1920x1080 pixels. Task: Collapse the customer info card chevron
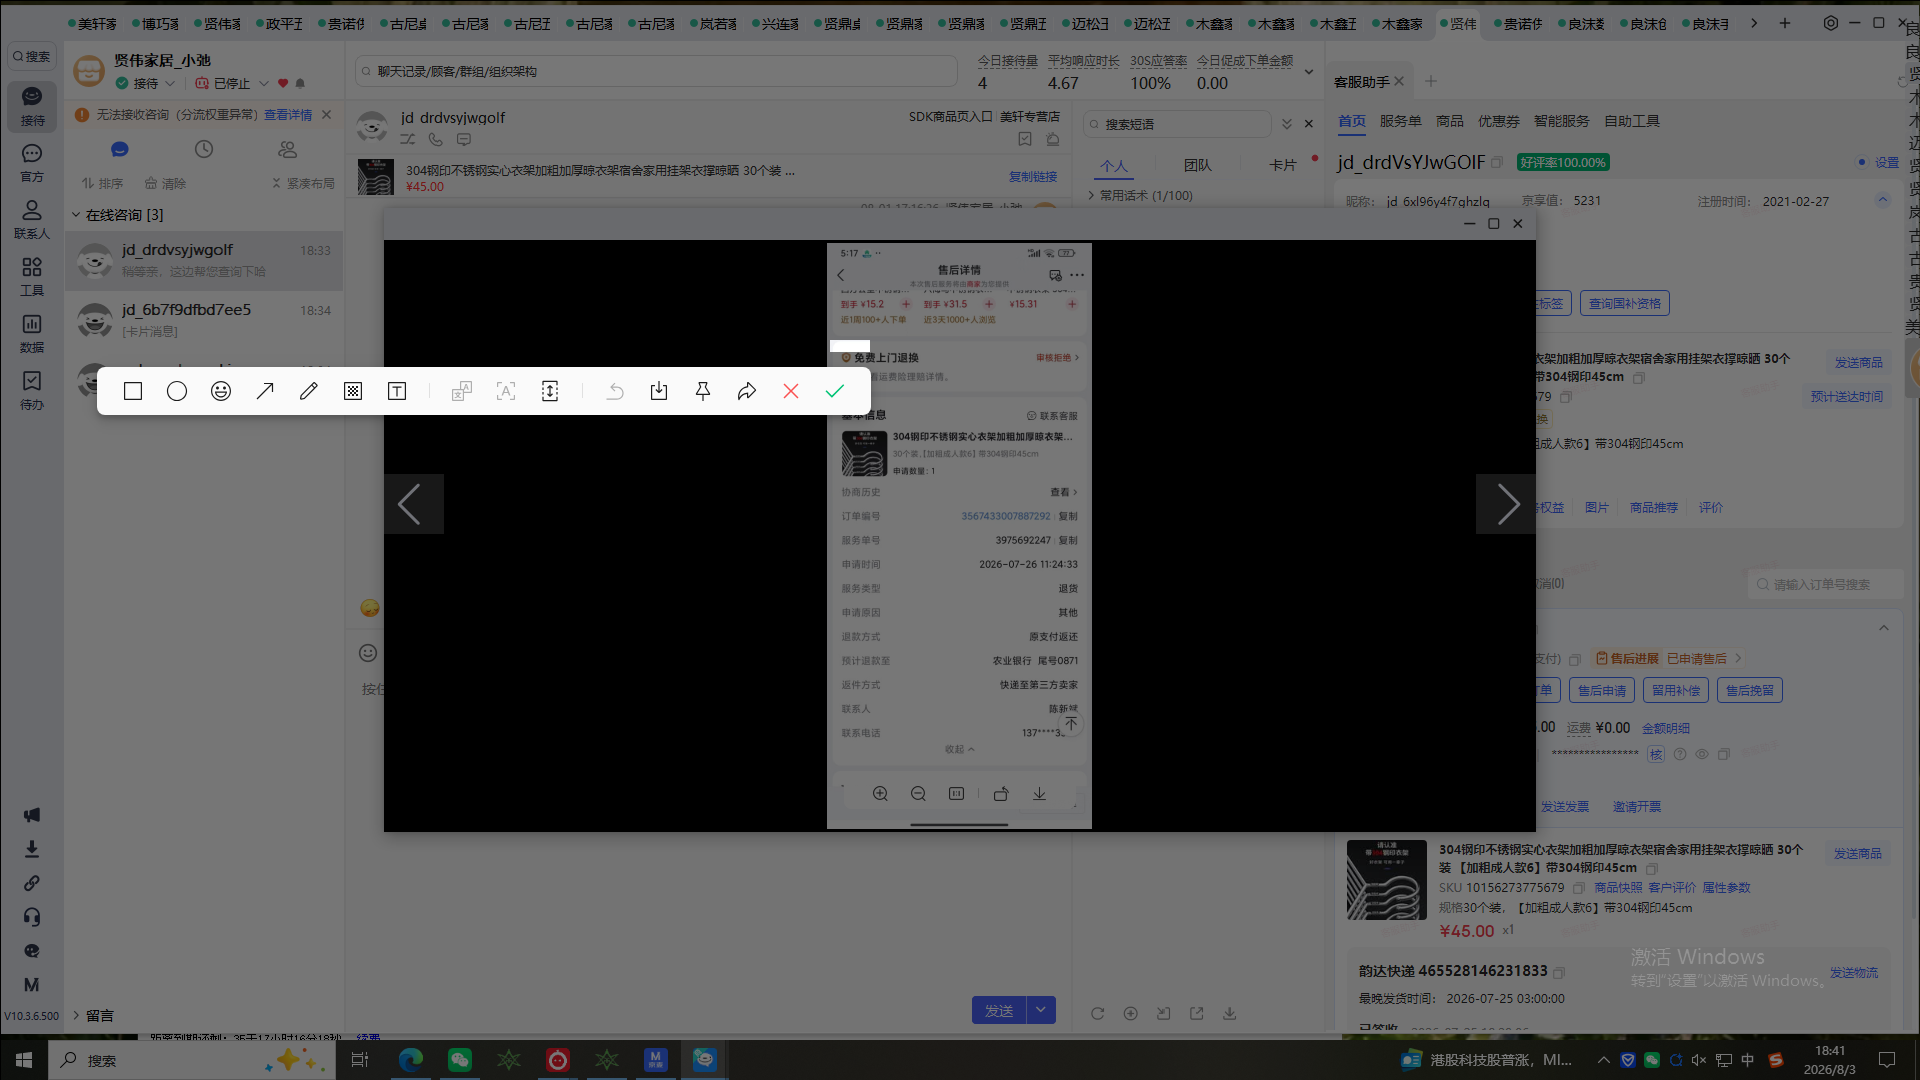pos(1883,200)
